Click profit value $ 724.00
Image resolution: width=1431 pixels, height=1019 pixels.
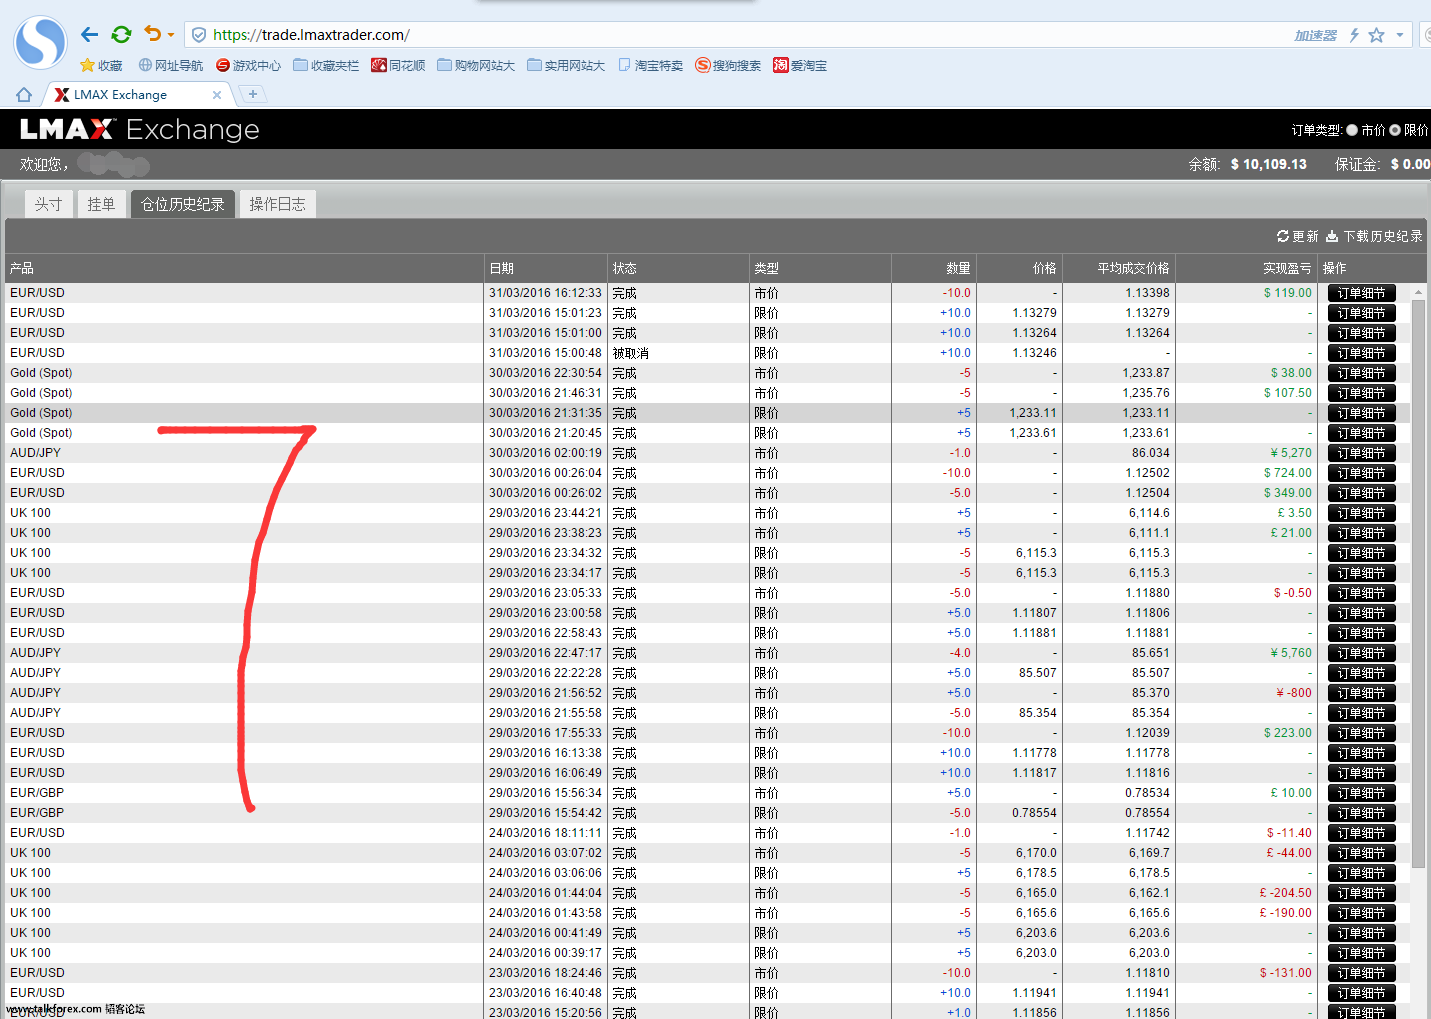[x=1288, y=473]
